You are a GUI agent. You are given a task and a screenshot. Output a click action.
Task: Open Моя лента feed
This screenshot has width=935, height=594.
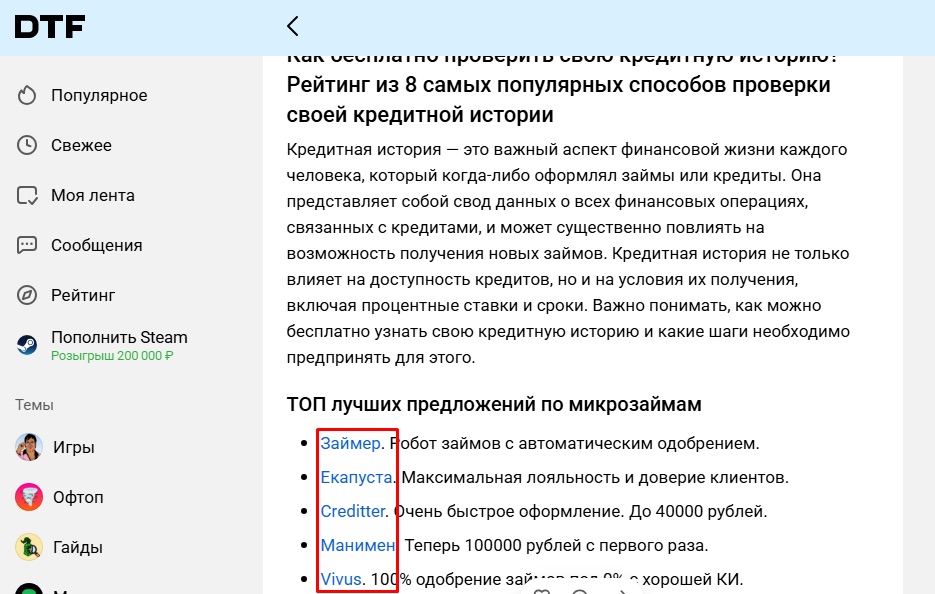[93, 196]
